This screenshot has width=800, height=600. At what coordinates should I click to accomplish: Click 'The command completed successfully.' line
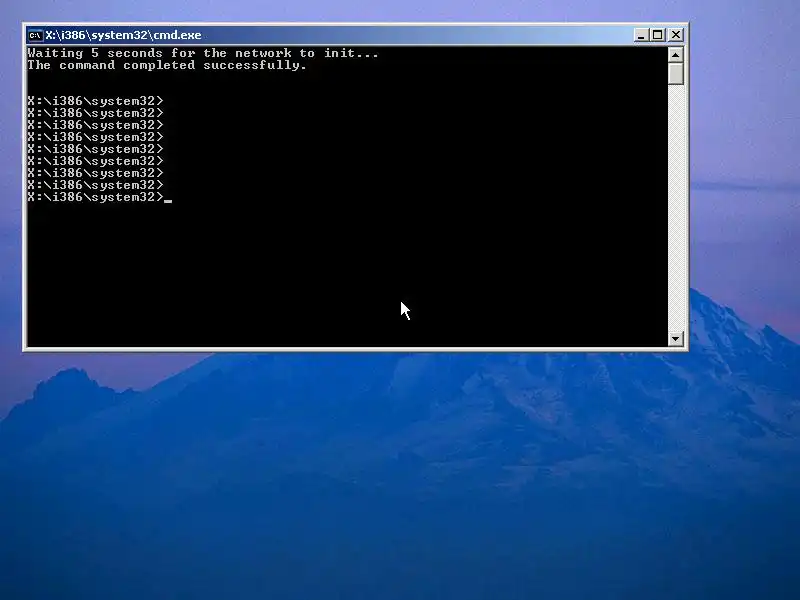(x=167, y=65)
